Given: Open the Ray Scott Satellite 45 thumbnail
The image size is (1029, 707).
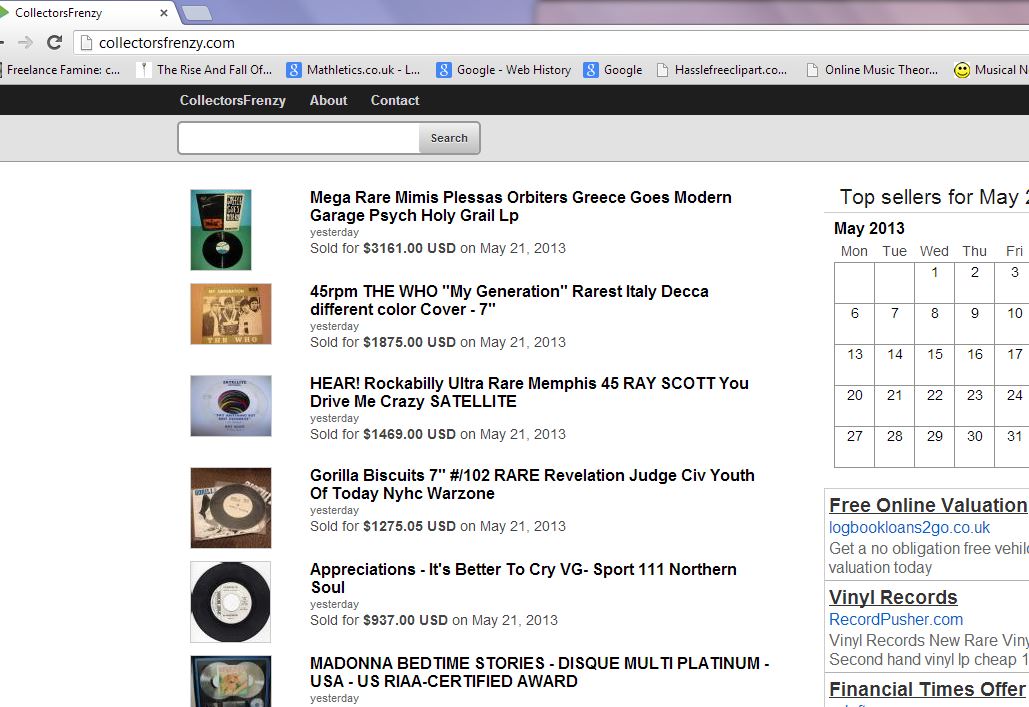Looking at the screenshot, I should coord(230,406).
